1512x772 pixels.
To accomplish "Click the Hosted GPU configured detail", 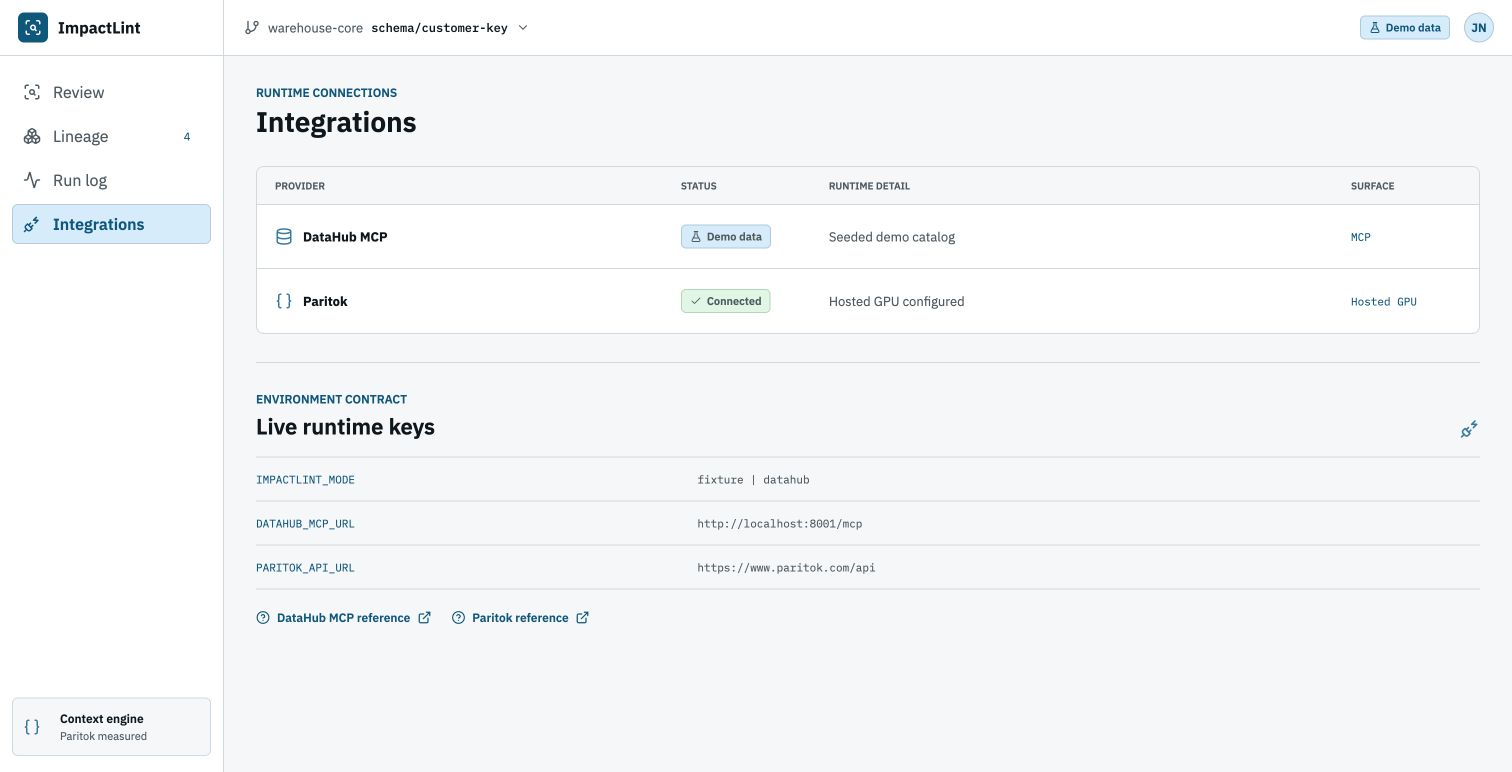I will 897,301.
